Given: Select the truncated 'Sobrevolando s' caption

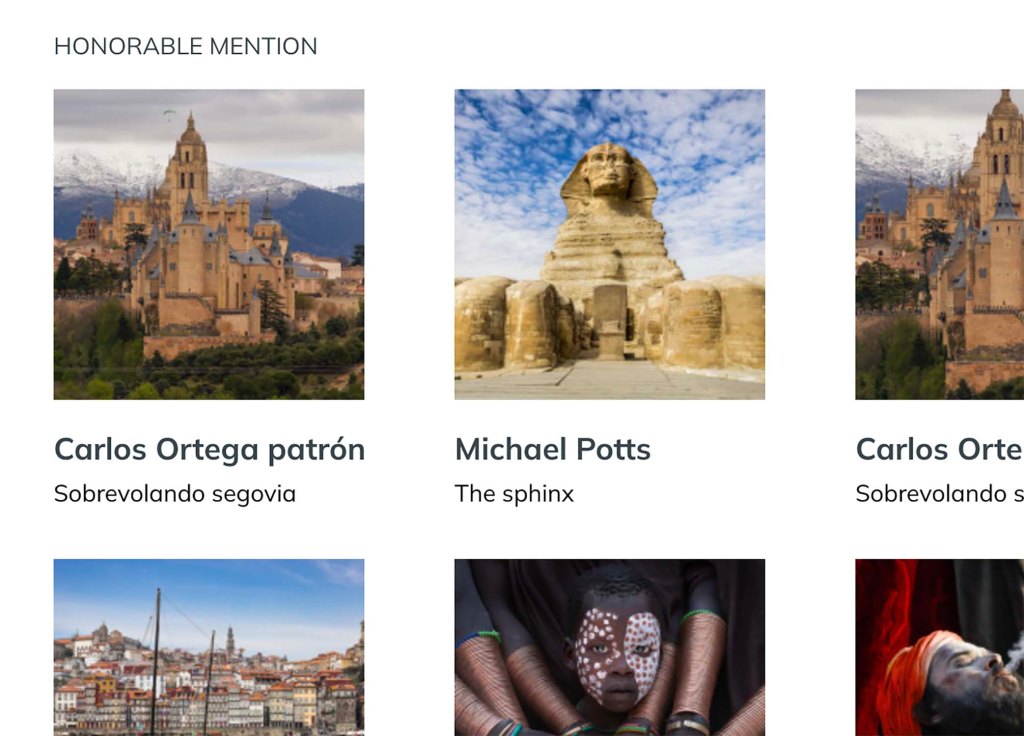Looking at the screenshot, I should pyautogui.click(x=939, y=494).
